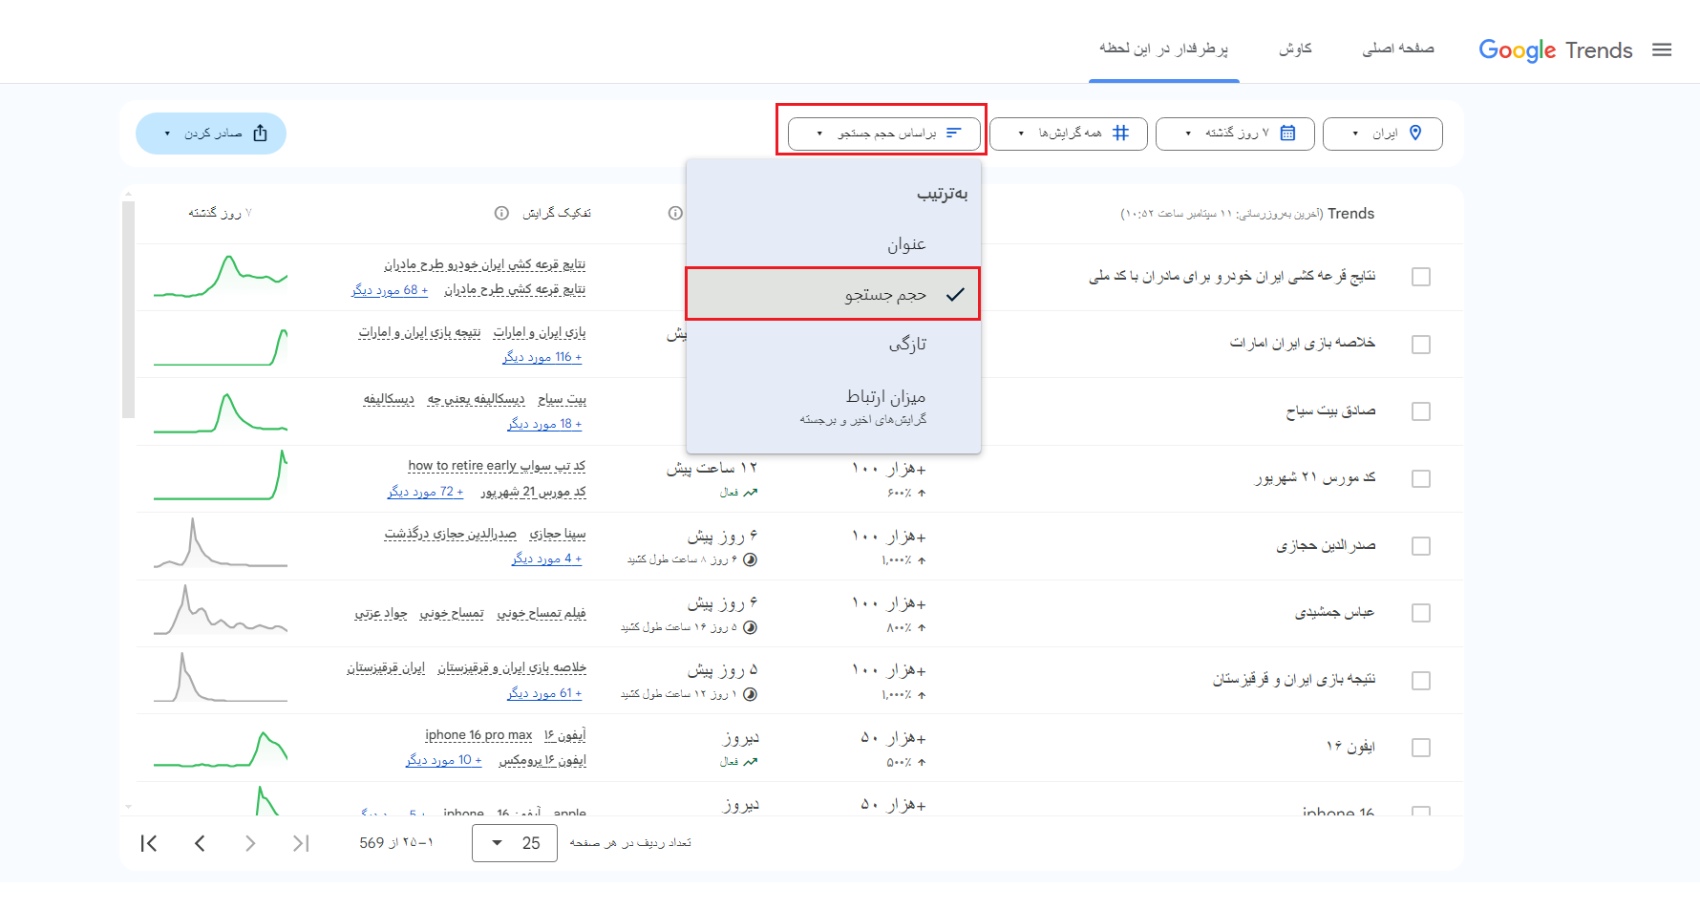Check the کد مورس ۲۱ شهریور row
The width and height of the screenshot is (1700, 900).
tap(1420, 479)
